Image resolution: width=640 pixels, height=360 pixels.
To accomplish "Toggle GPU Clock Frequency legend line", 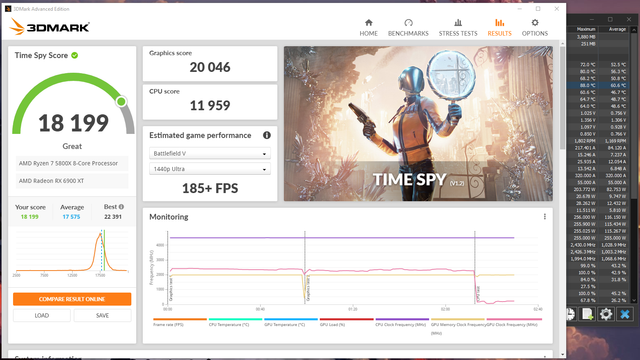I will (514, 319).
